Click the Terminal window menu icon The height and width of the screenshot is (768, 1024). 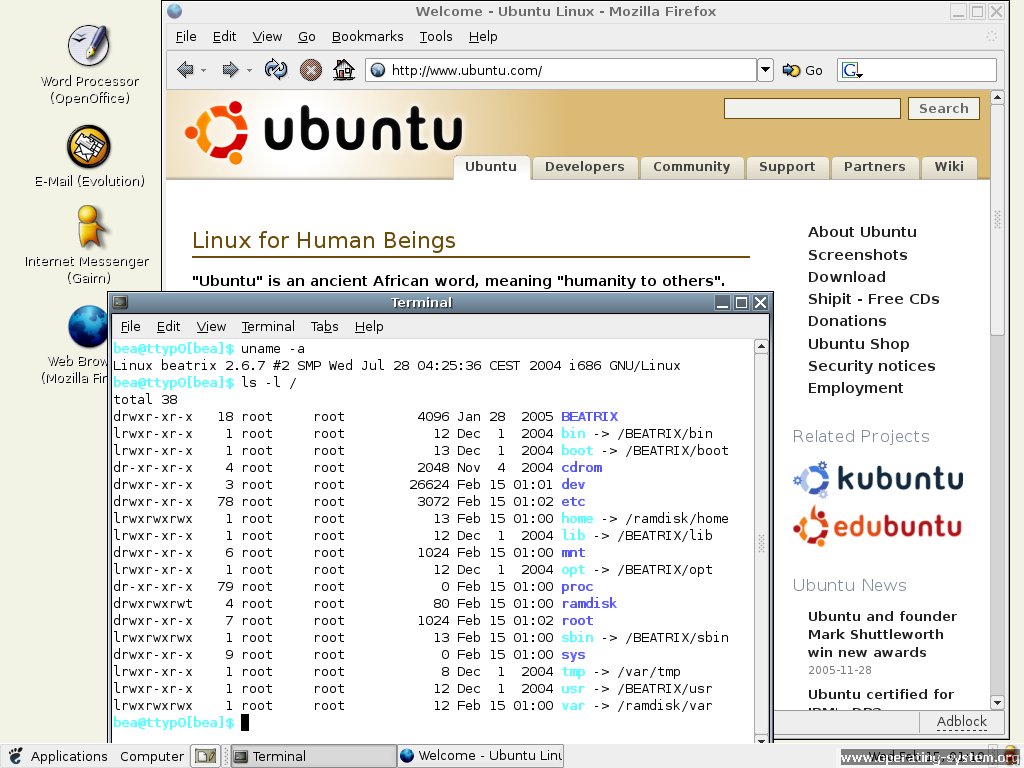[120, 302]
